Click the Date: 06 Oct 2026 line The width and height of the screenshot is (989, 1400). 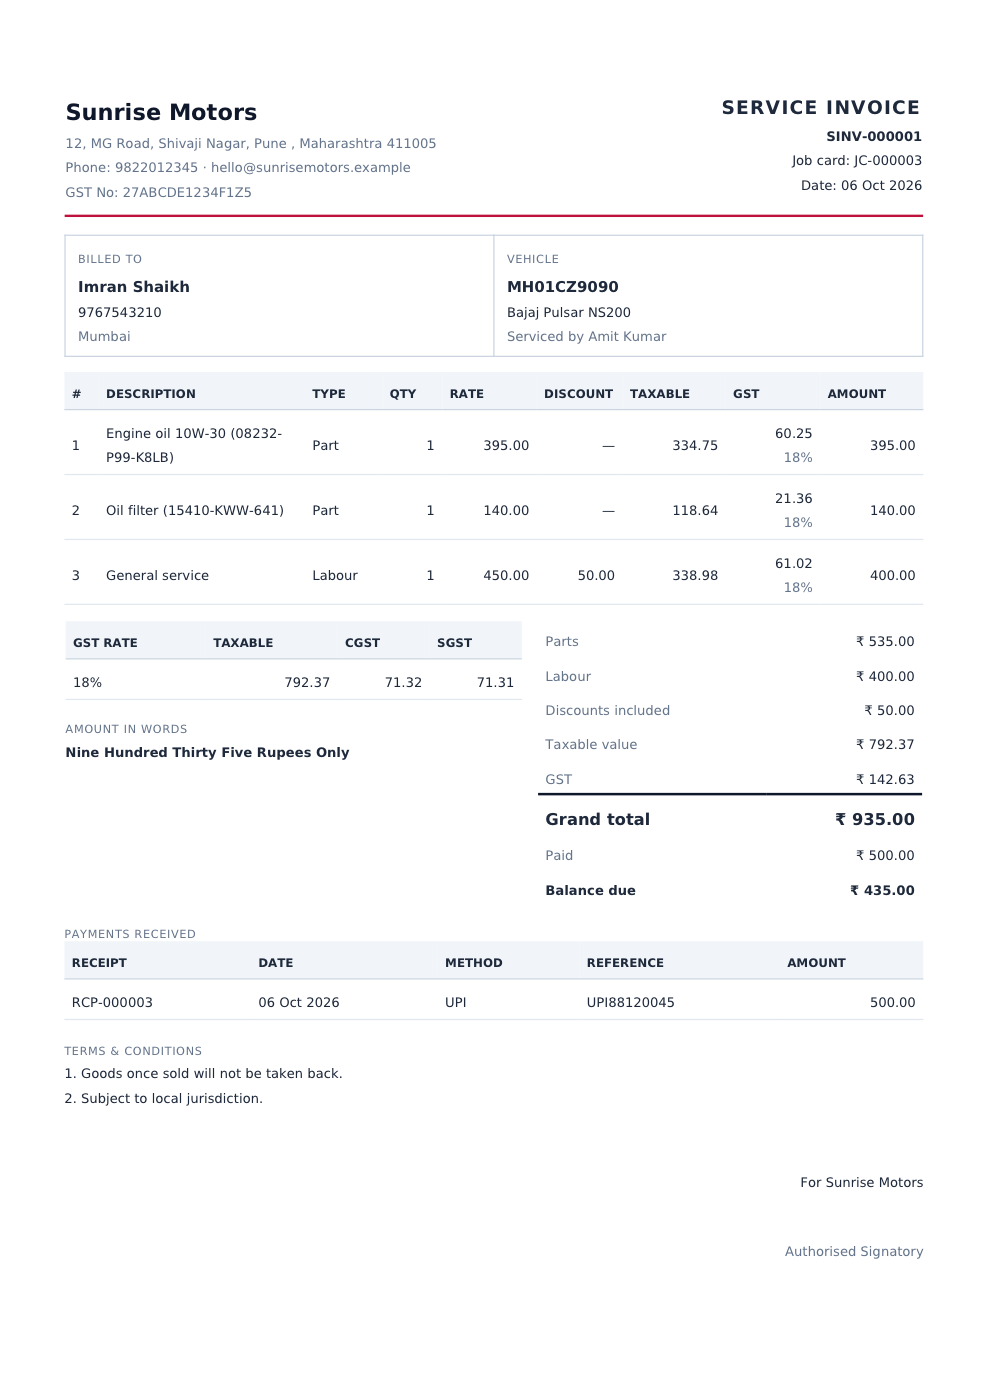point(861,185)
